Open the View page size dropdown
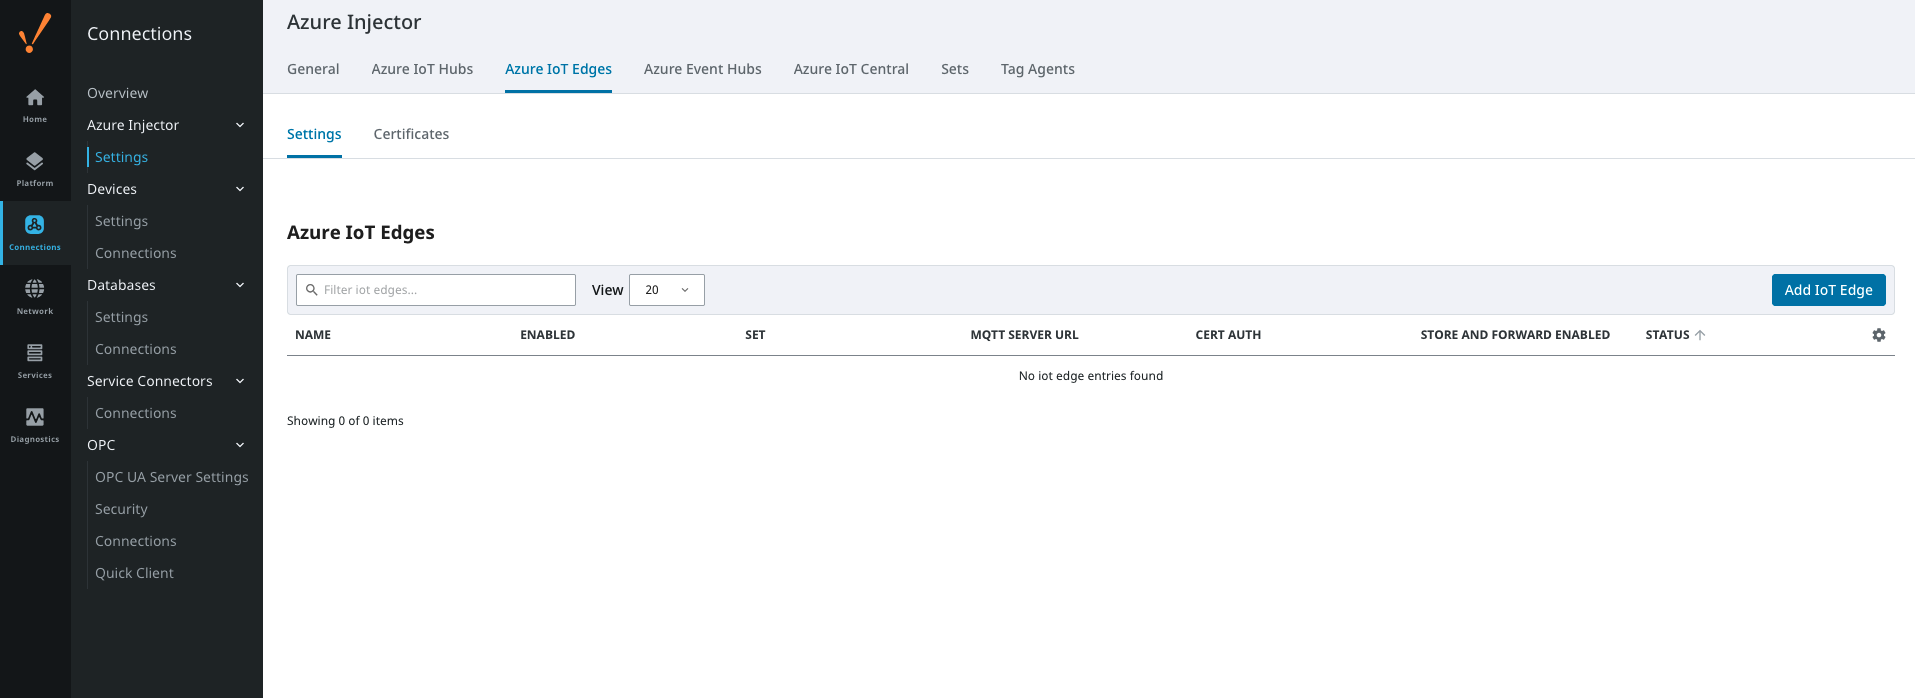 666,290
